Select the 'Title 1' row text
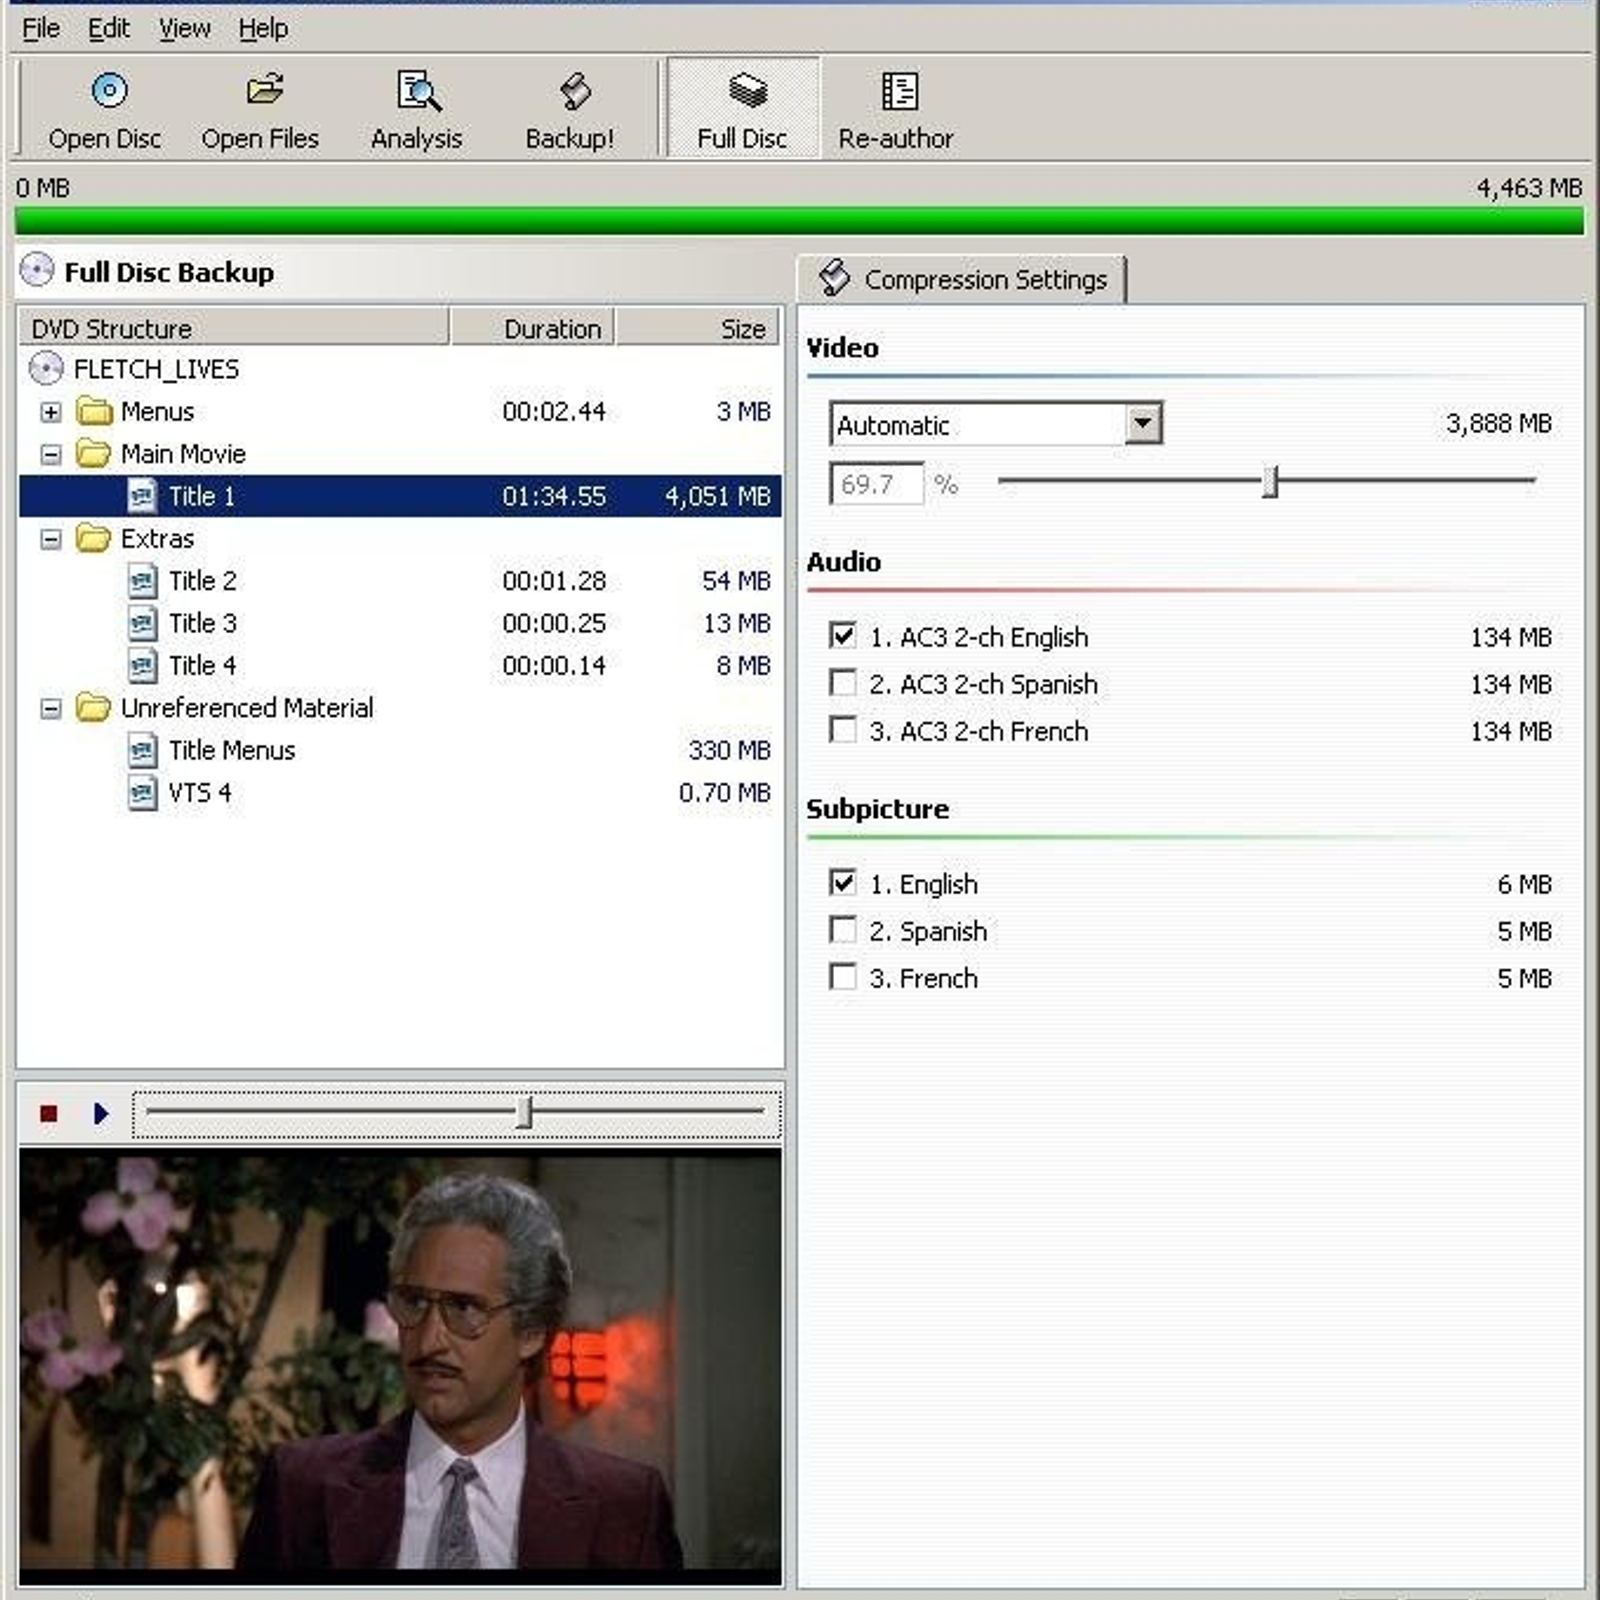 click(201, 496)
